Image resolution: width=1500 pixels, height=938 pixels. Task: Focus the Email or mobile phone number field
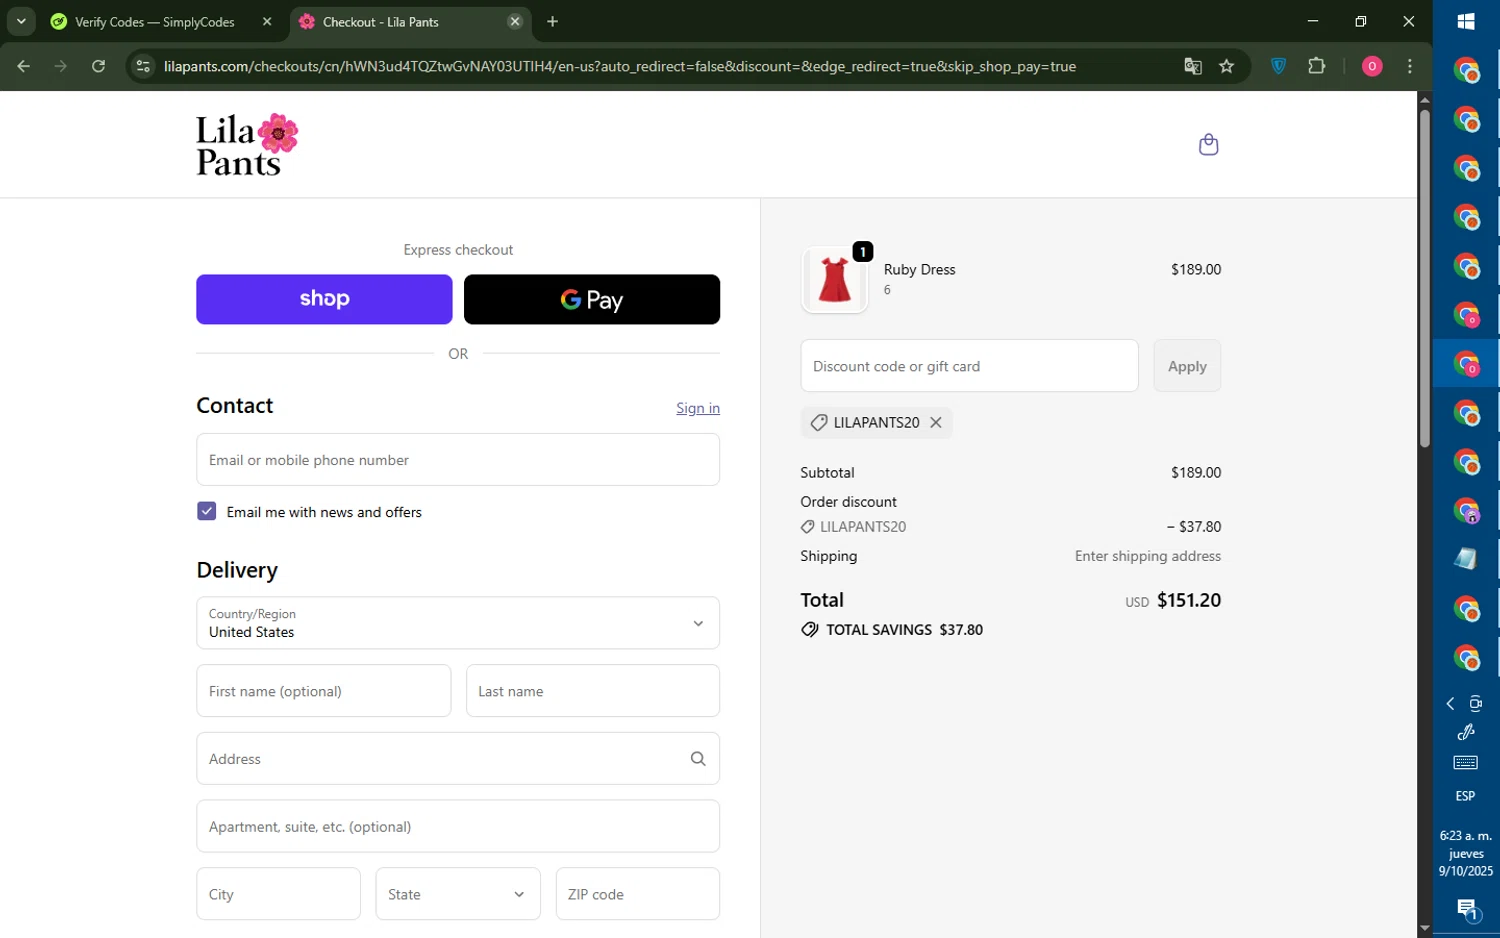click(x=458, y=460)
